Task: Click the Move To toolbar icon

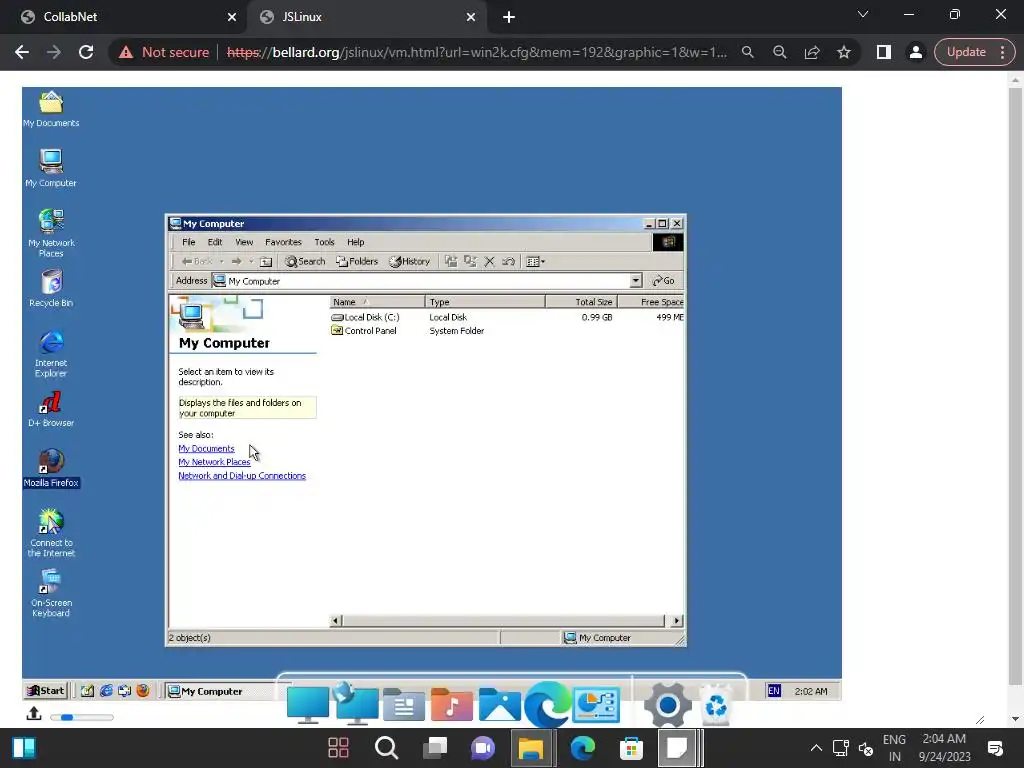Action: coord(451,261)
